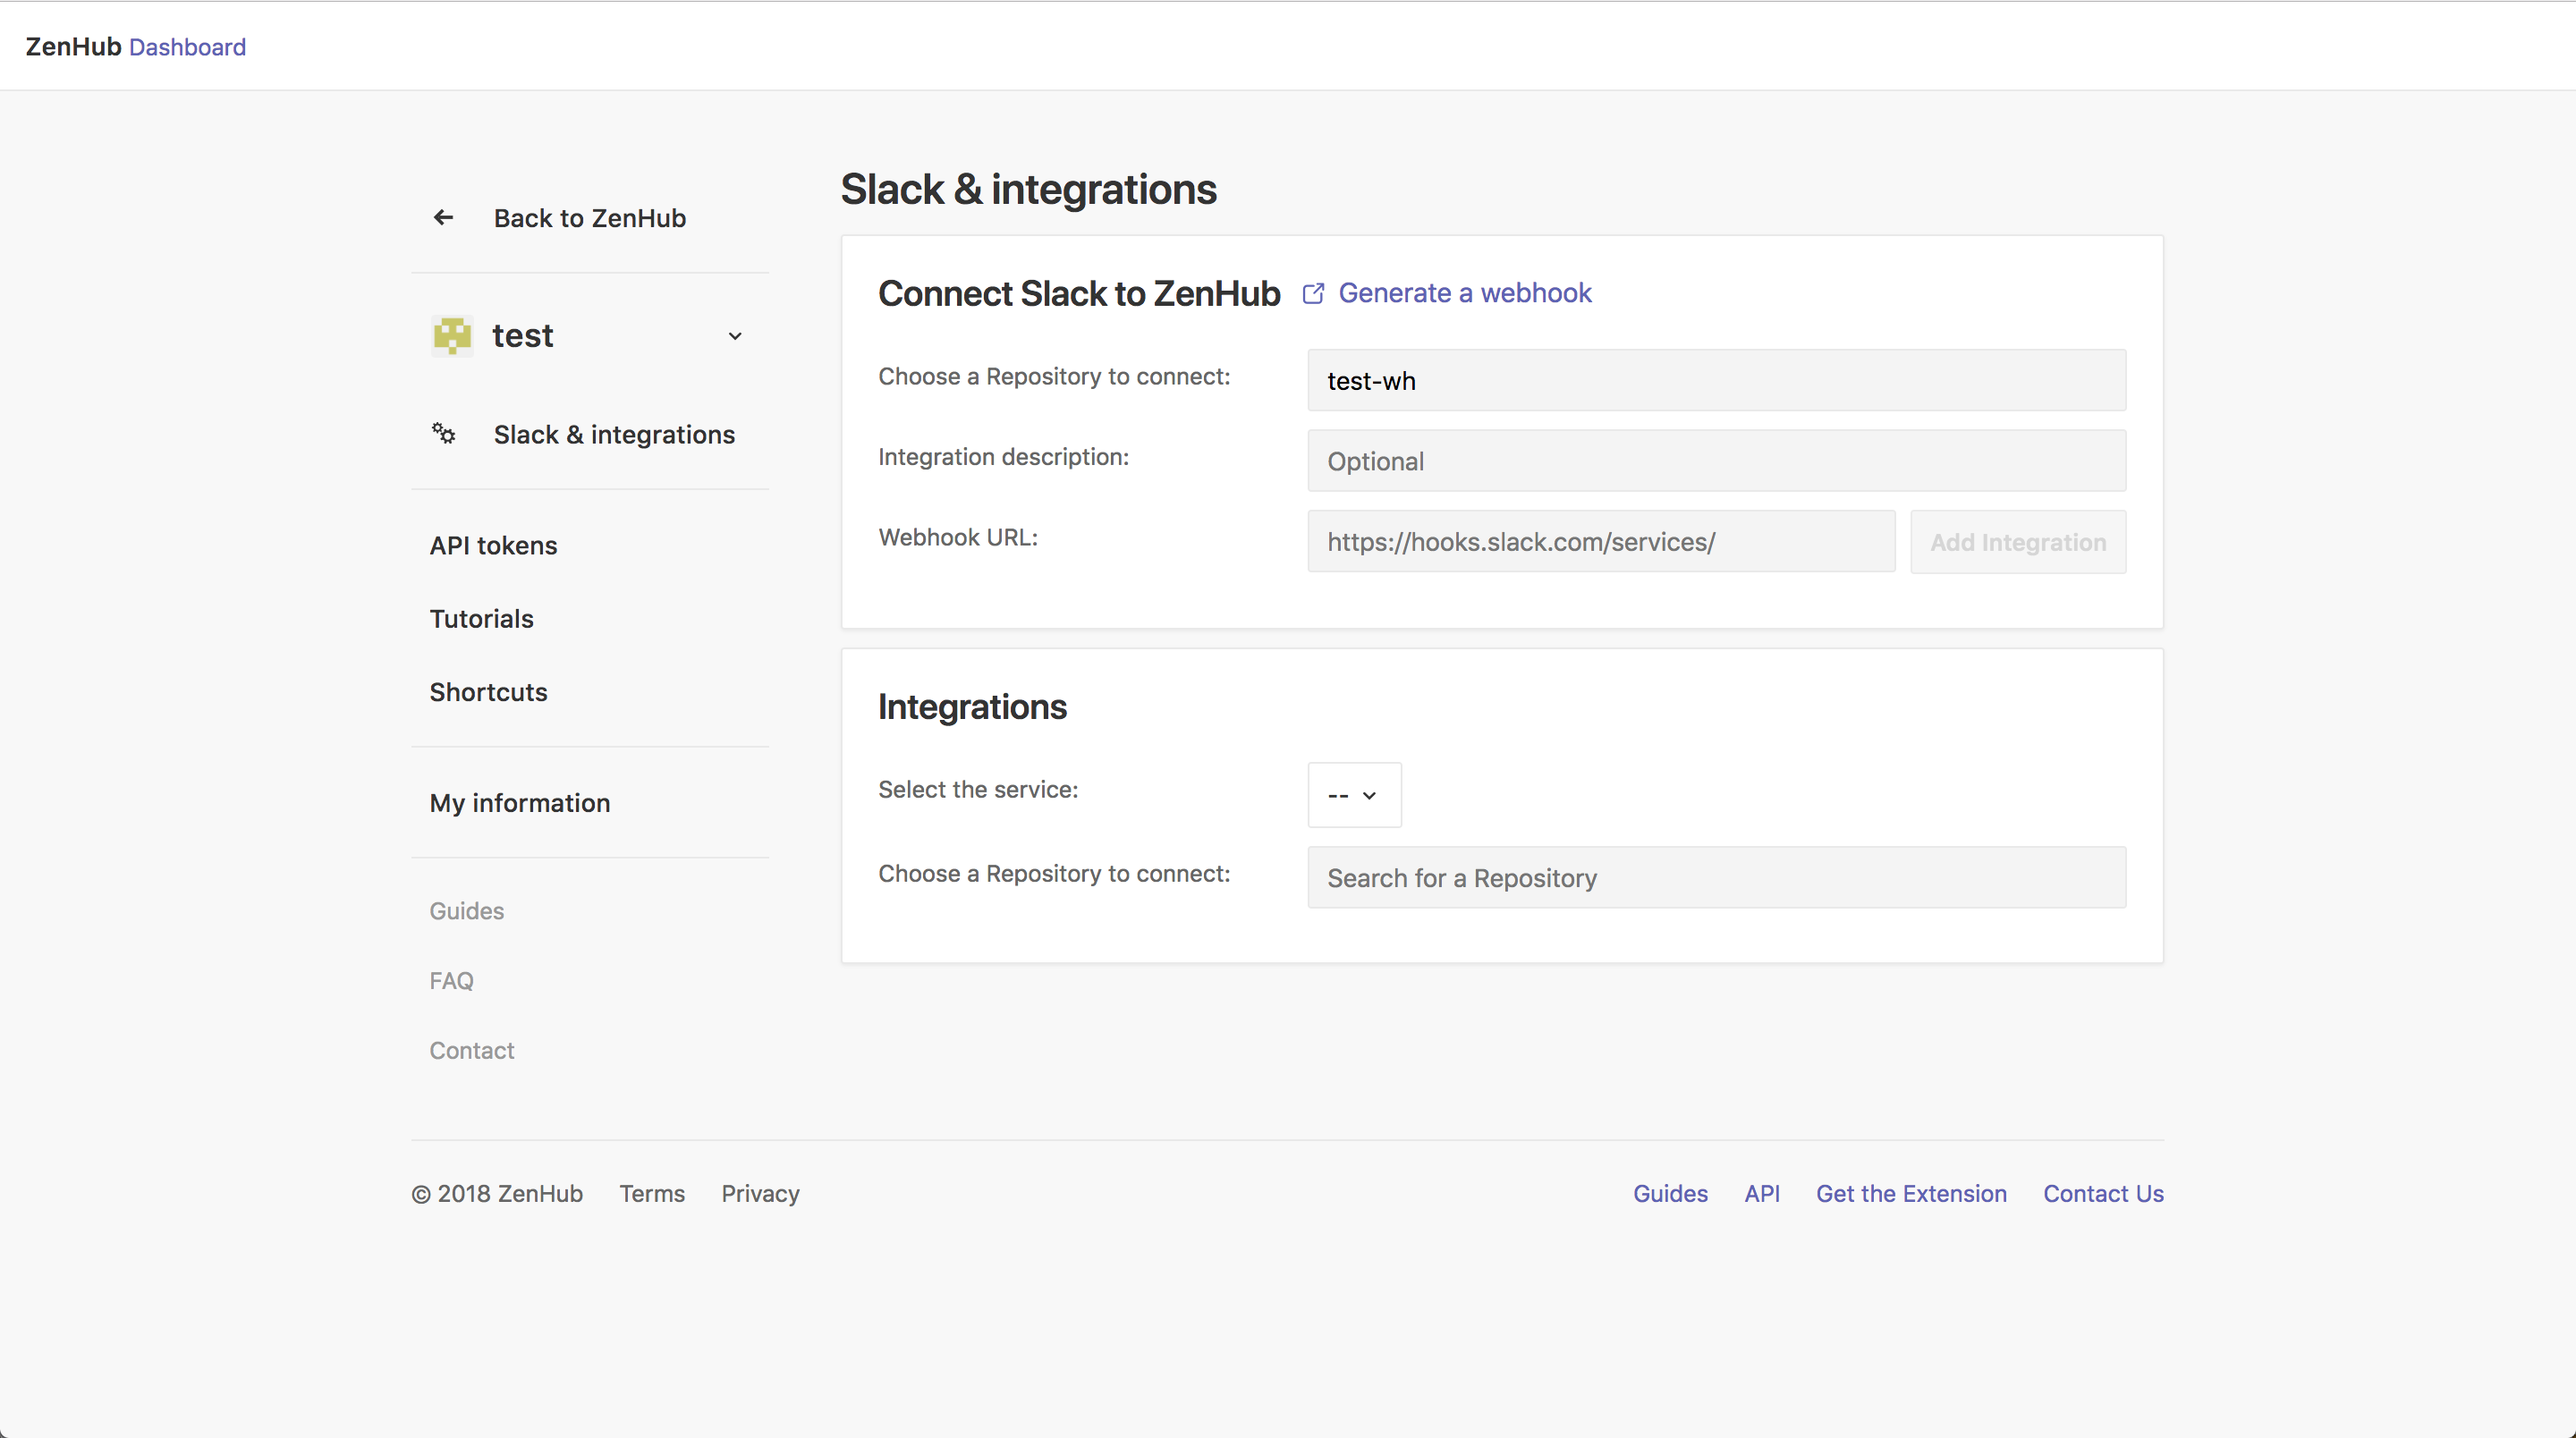The image size is (2576, 1438).
Task: Open the test-wh repository chooser
Action: pyautogui.click(x=1716, y=380)
